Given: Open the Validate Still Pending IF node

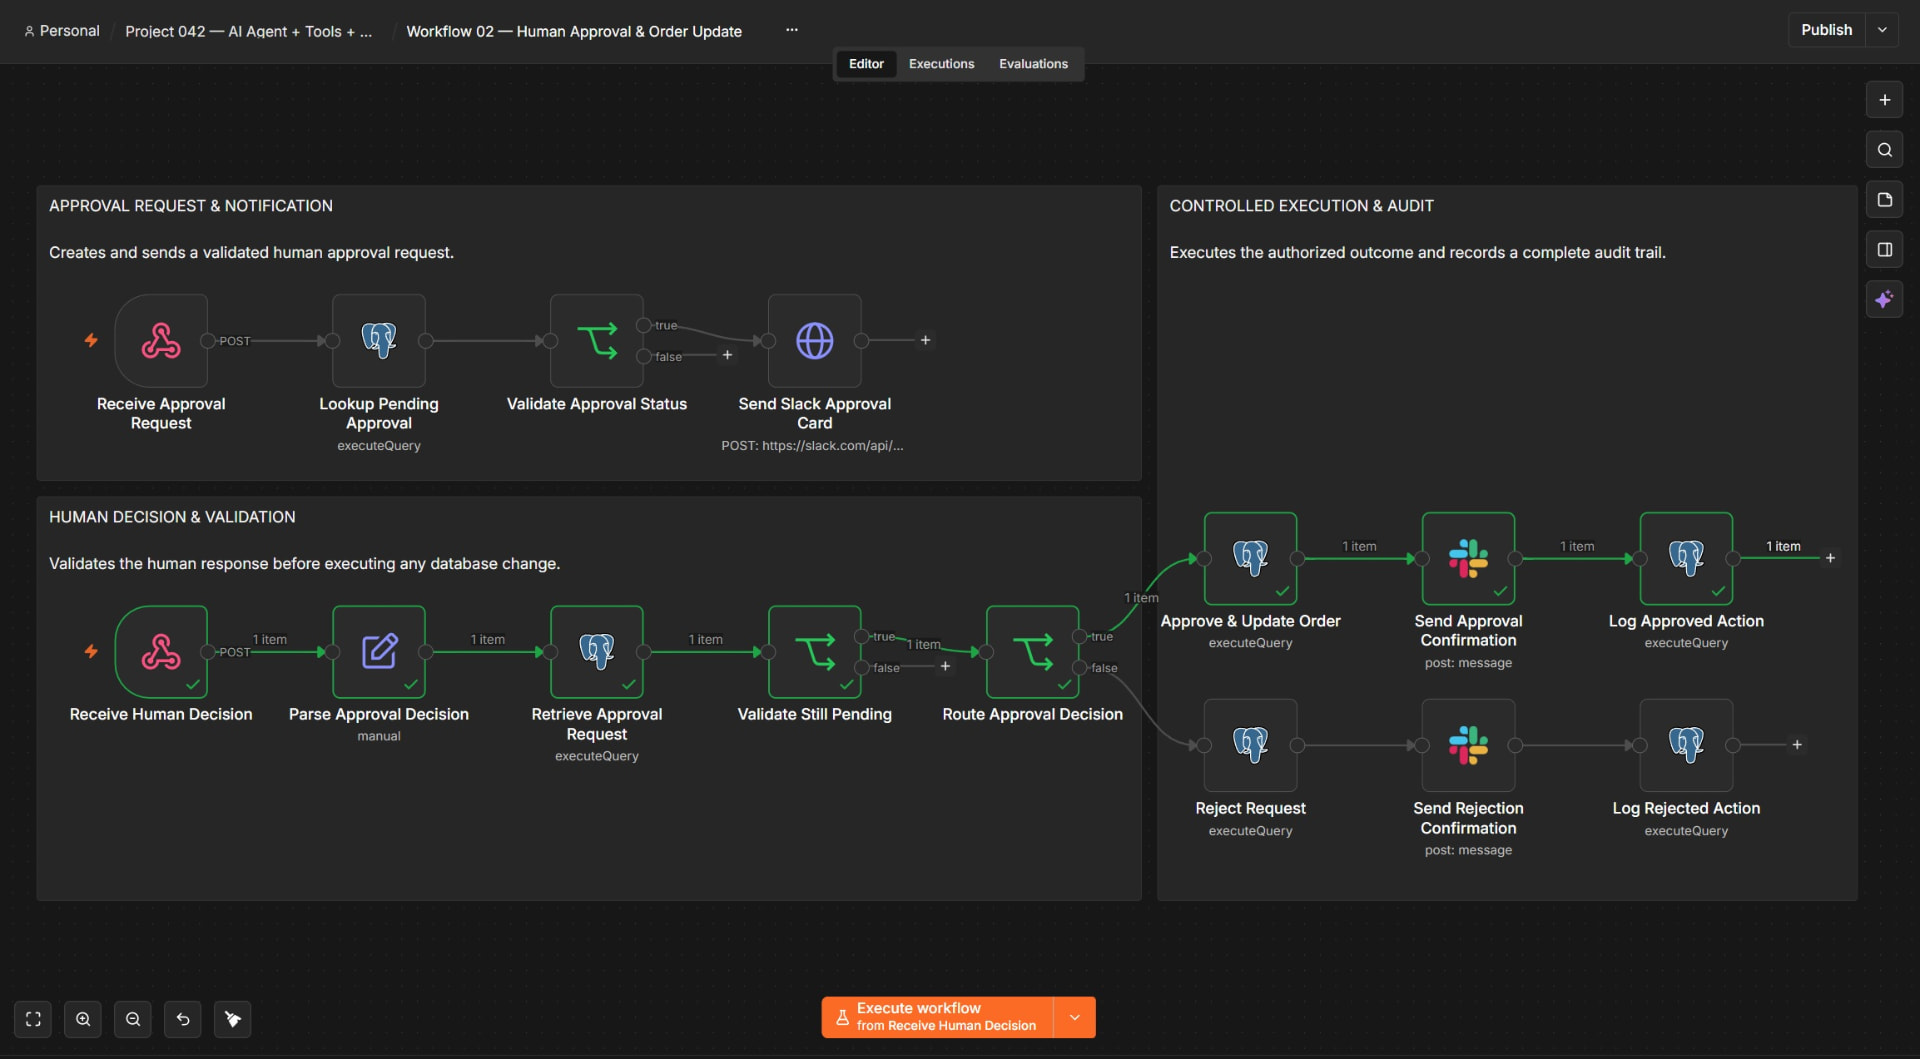Looking at the screenshot, I should [x=815, y=651].
